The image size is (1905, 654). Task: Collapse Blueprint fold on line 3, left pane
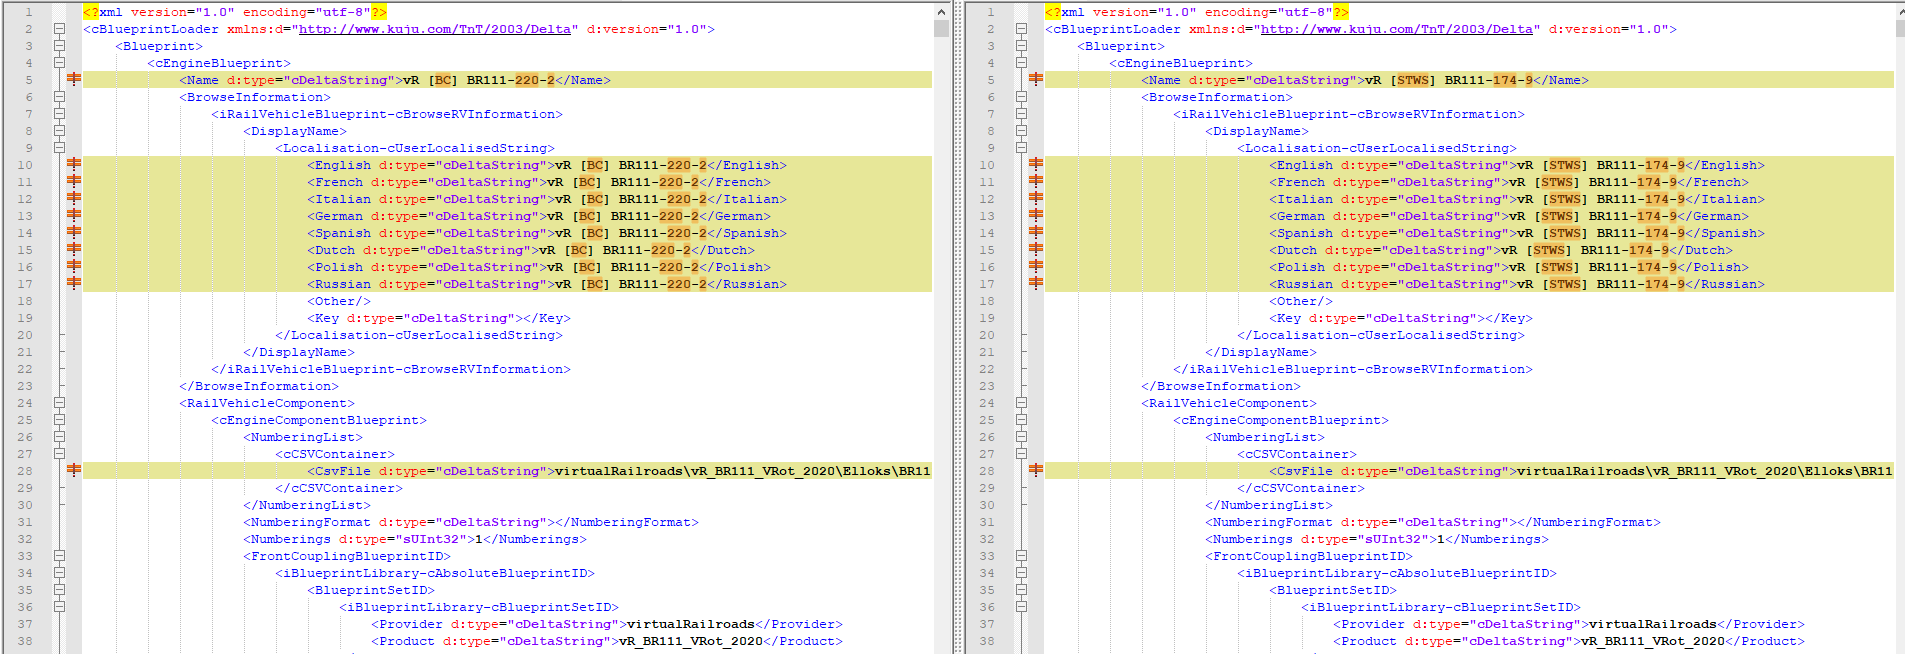pyautogui.click(x=59, y=46)
